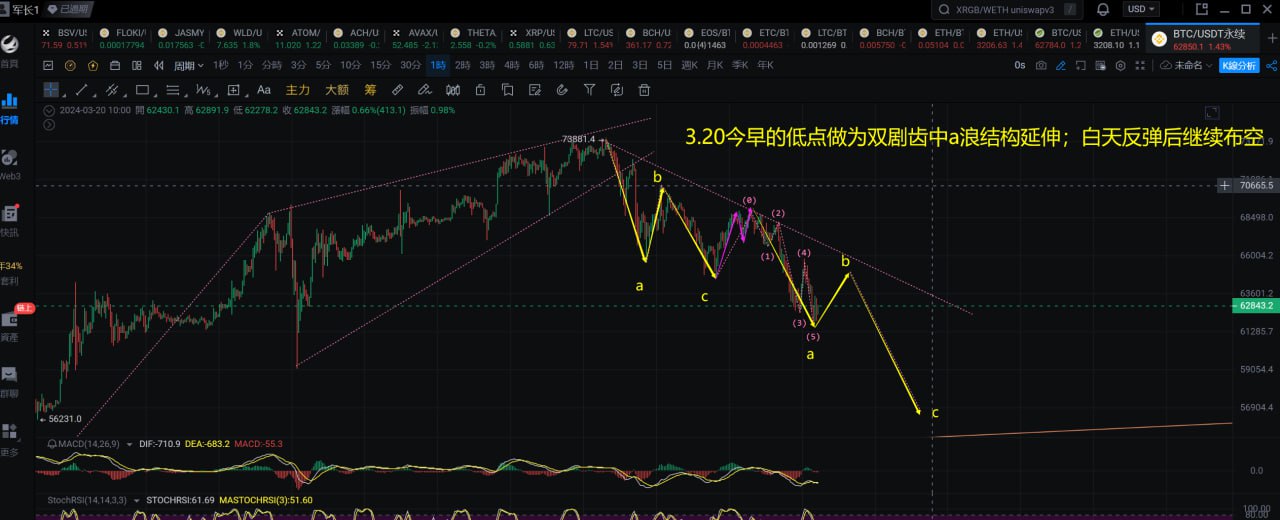Select the Elliott wave drawing tool
This screenshot has height=520, width=1280.
[x=203, y=89]
